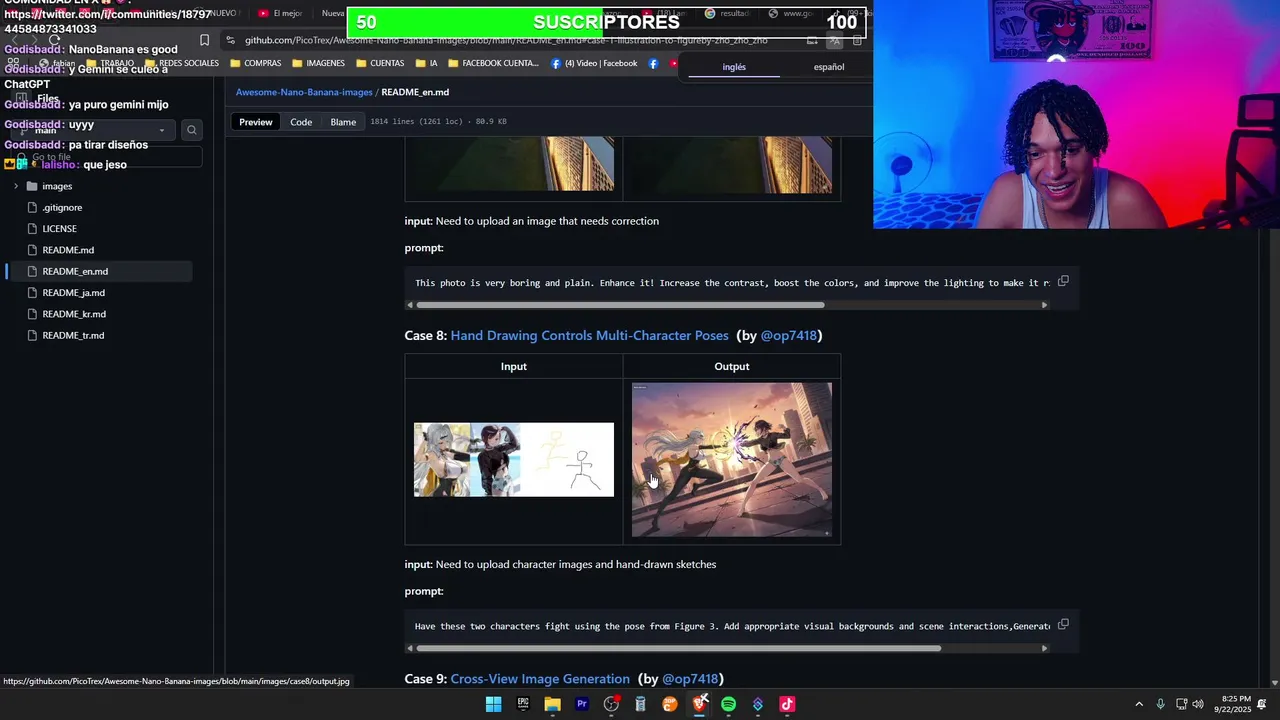Switch to 'El mejor' YouTube tab
The height and width of the screenshot is (720, 1280).
point(280,14)
